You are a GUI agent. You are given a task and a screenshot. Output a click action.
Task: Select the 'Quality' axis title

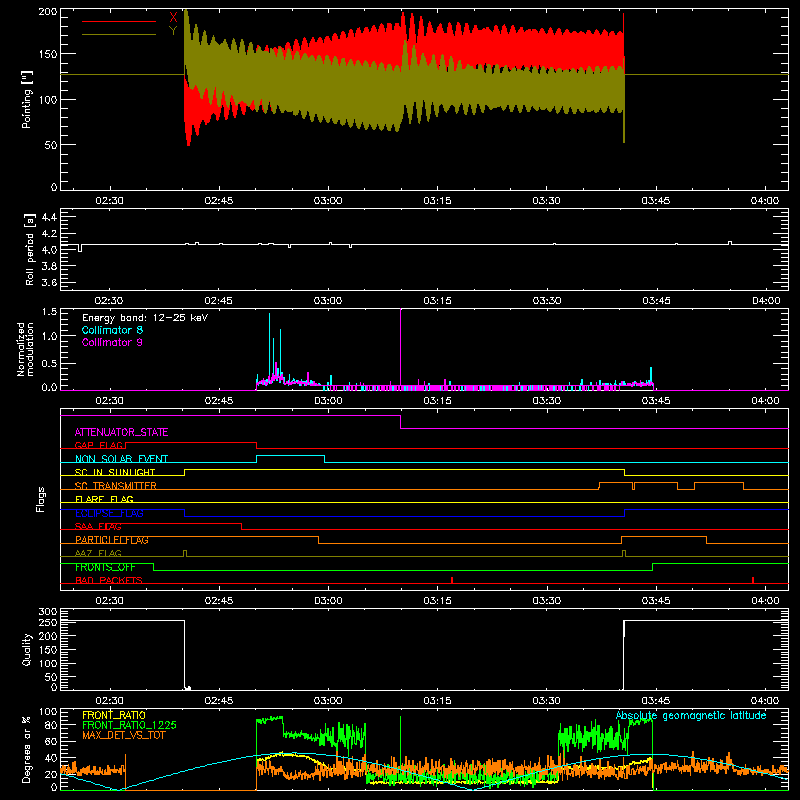click(x=27, y=649)
